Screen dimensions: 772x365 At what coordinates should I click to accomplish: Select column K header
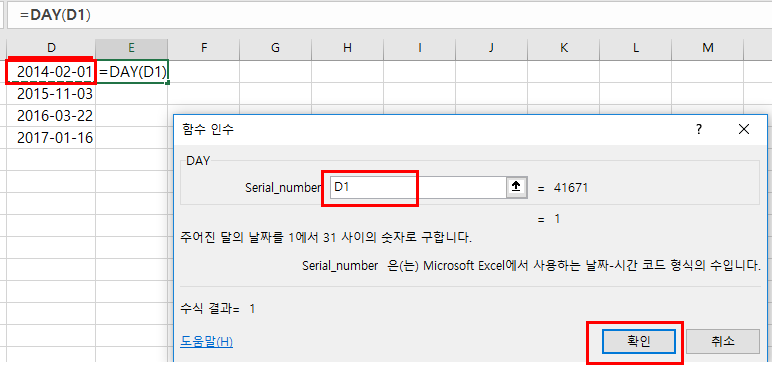click(x=563, y=48)
